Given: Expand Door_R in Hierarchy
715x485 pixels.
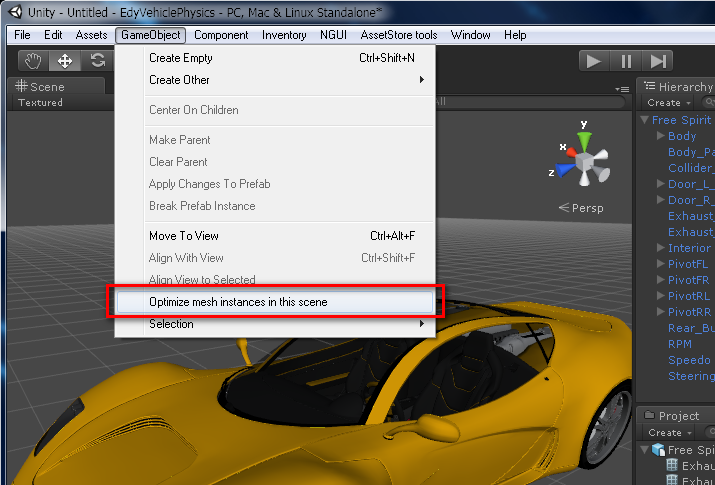Looking at the screenshot, I should coord(660,199).
